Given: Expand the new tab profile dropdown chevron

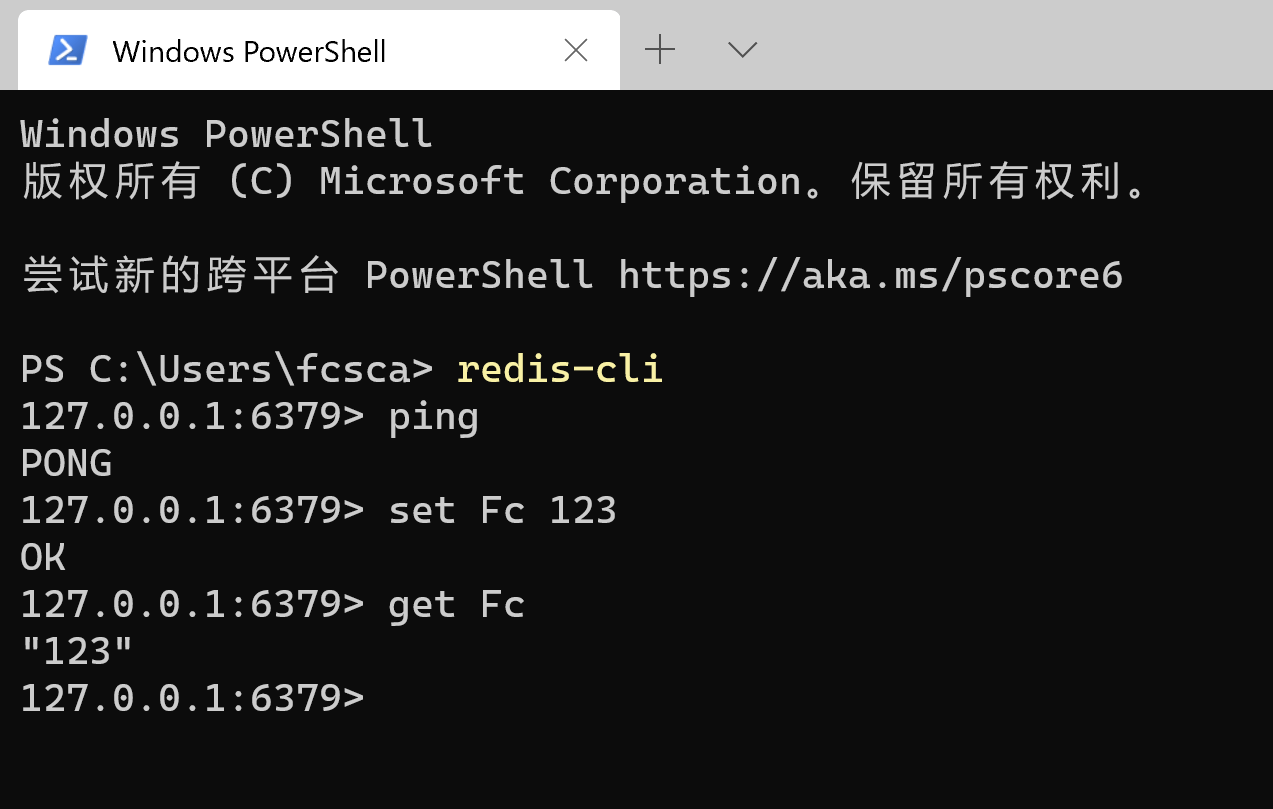Looking at the screenshot, I should [x=742, y=49].
